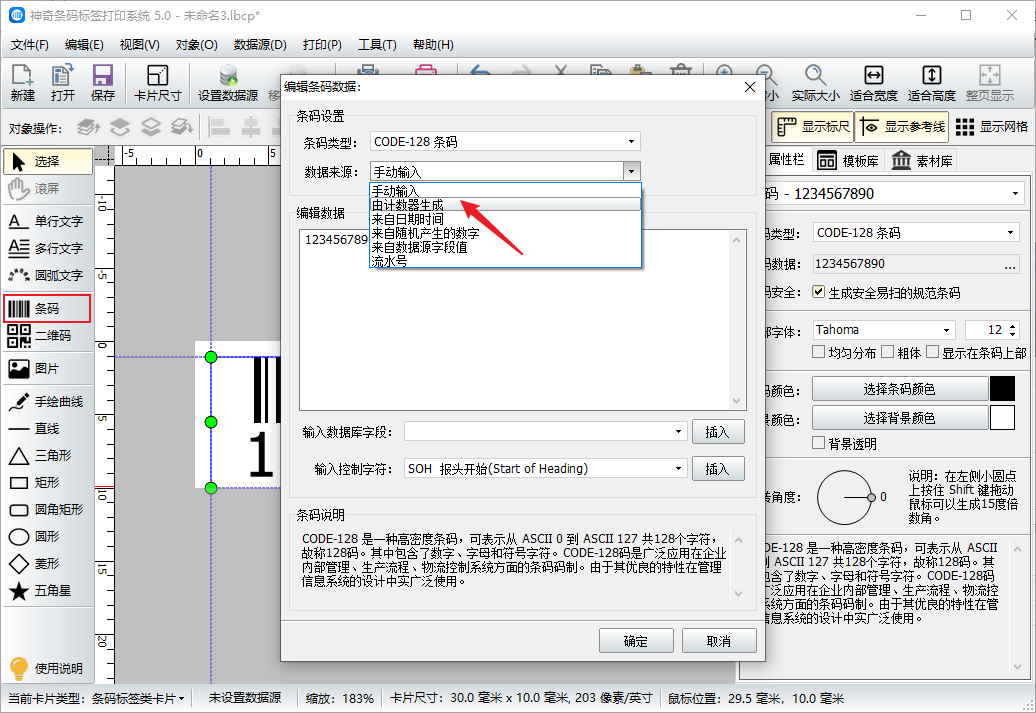
Task: Enable show text above barcode checkbox
Action: [932, 352]
